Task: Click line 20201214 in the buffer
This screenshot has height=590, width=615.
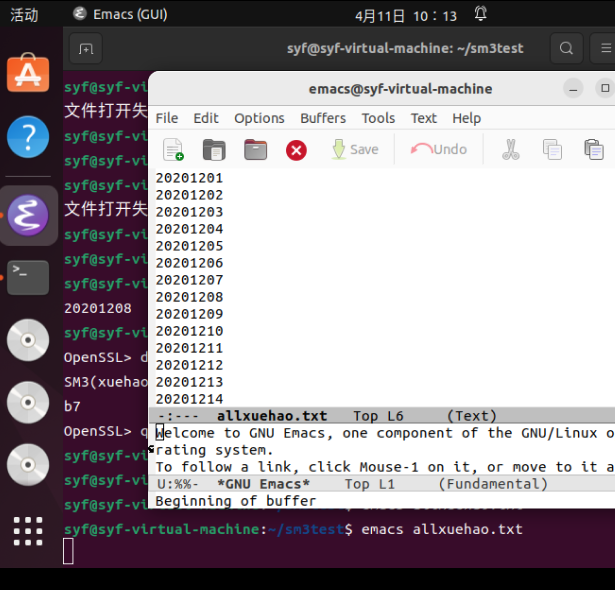Action: (x=189, y=399)
